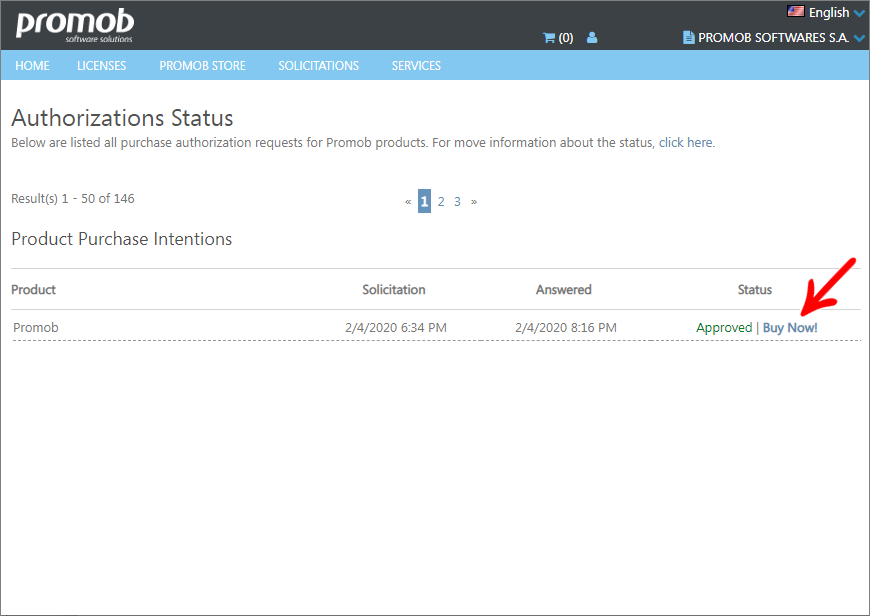Go to the HOME menu
This screenshot has height=616, width=870.
32,65
